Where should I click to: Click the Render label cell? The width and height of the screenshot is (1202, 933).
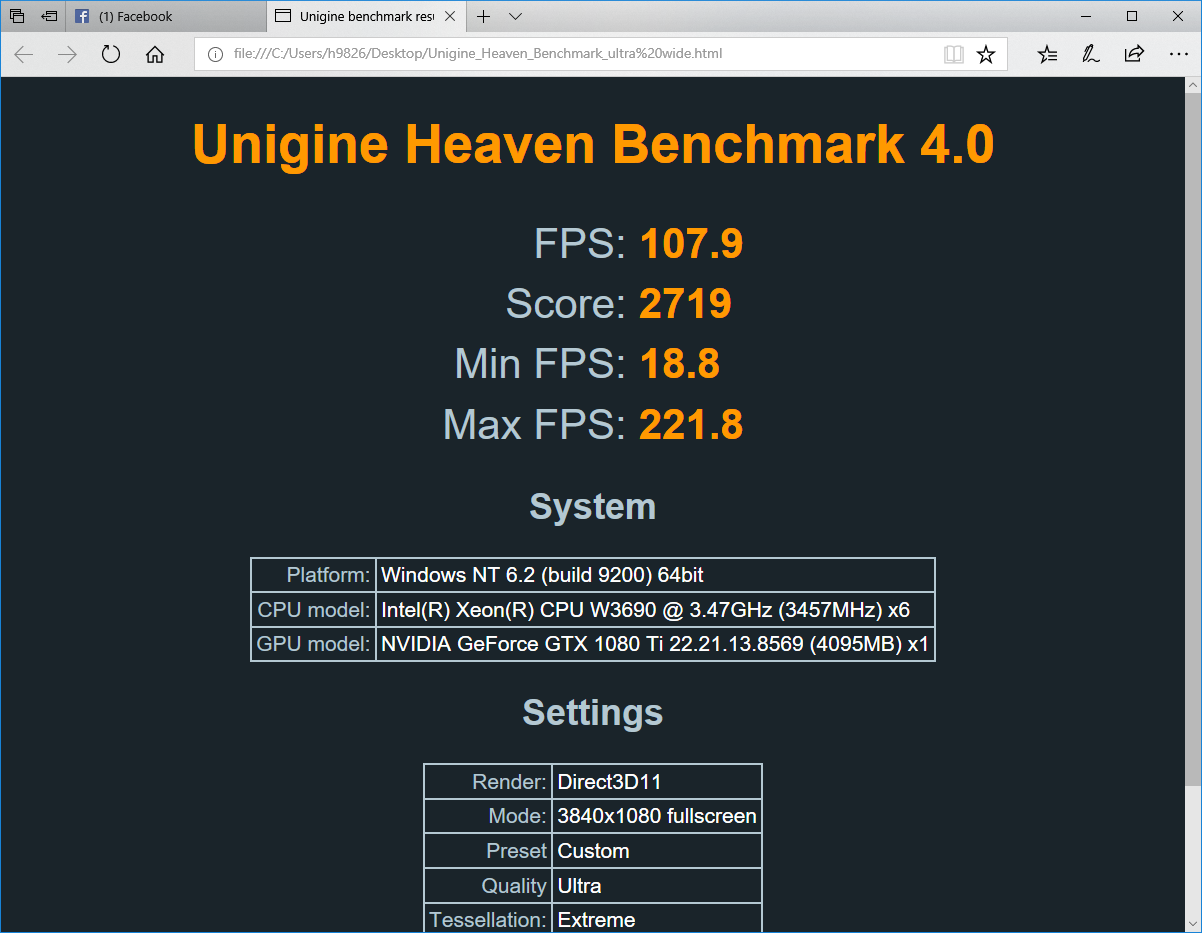click(x=488, y=782)
